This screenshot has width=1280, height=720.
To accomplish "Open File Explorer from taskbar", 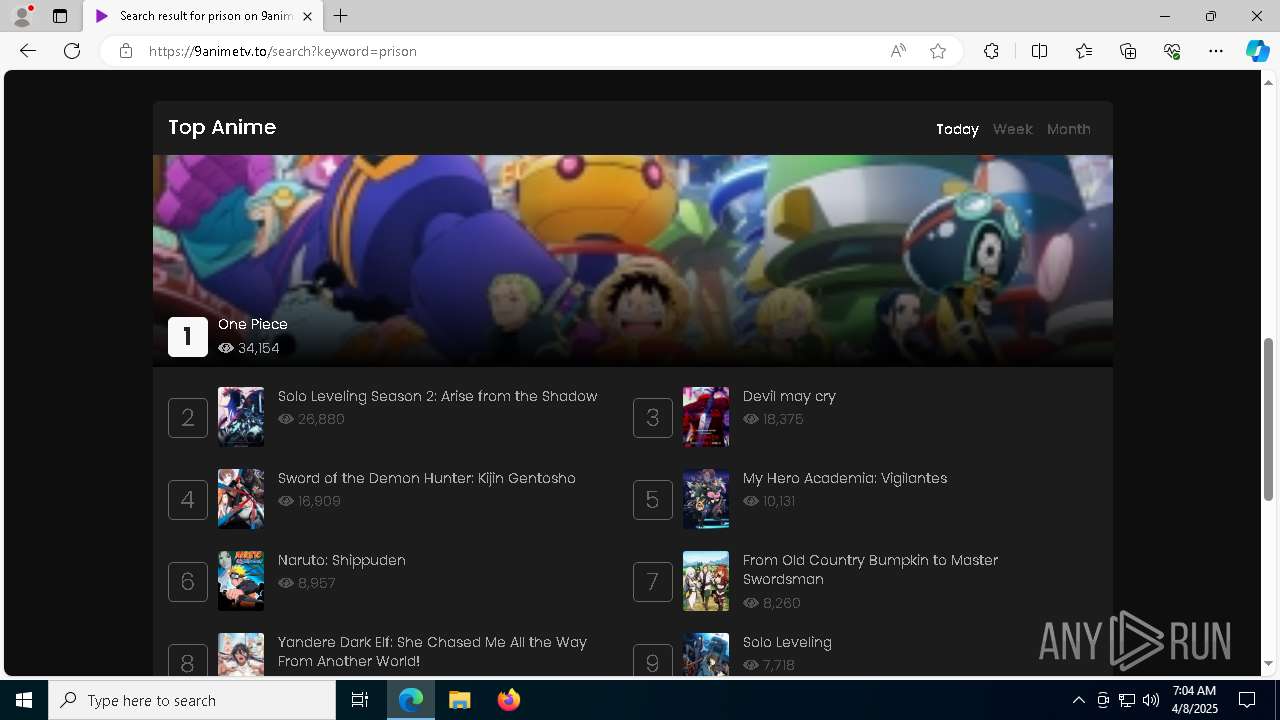I will pos(460,700).
